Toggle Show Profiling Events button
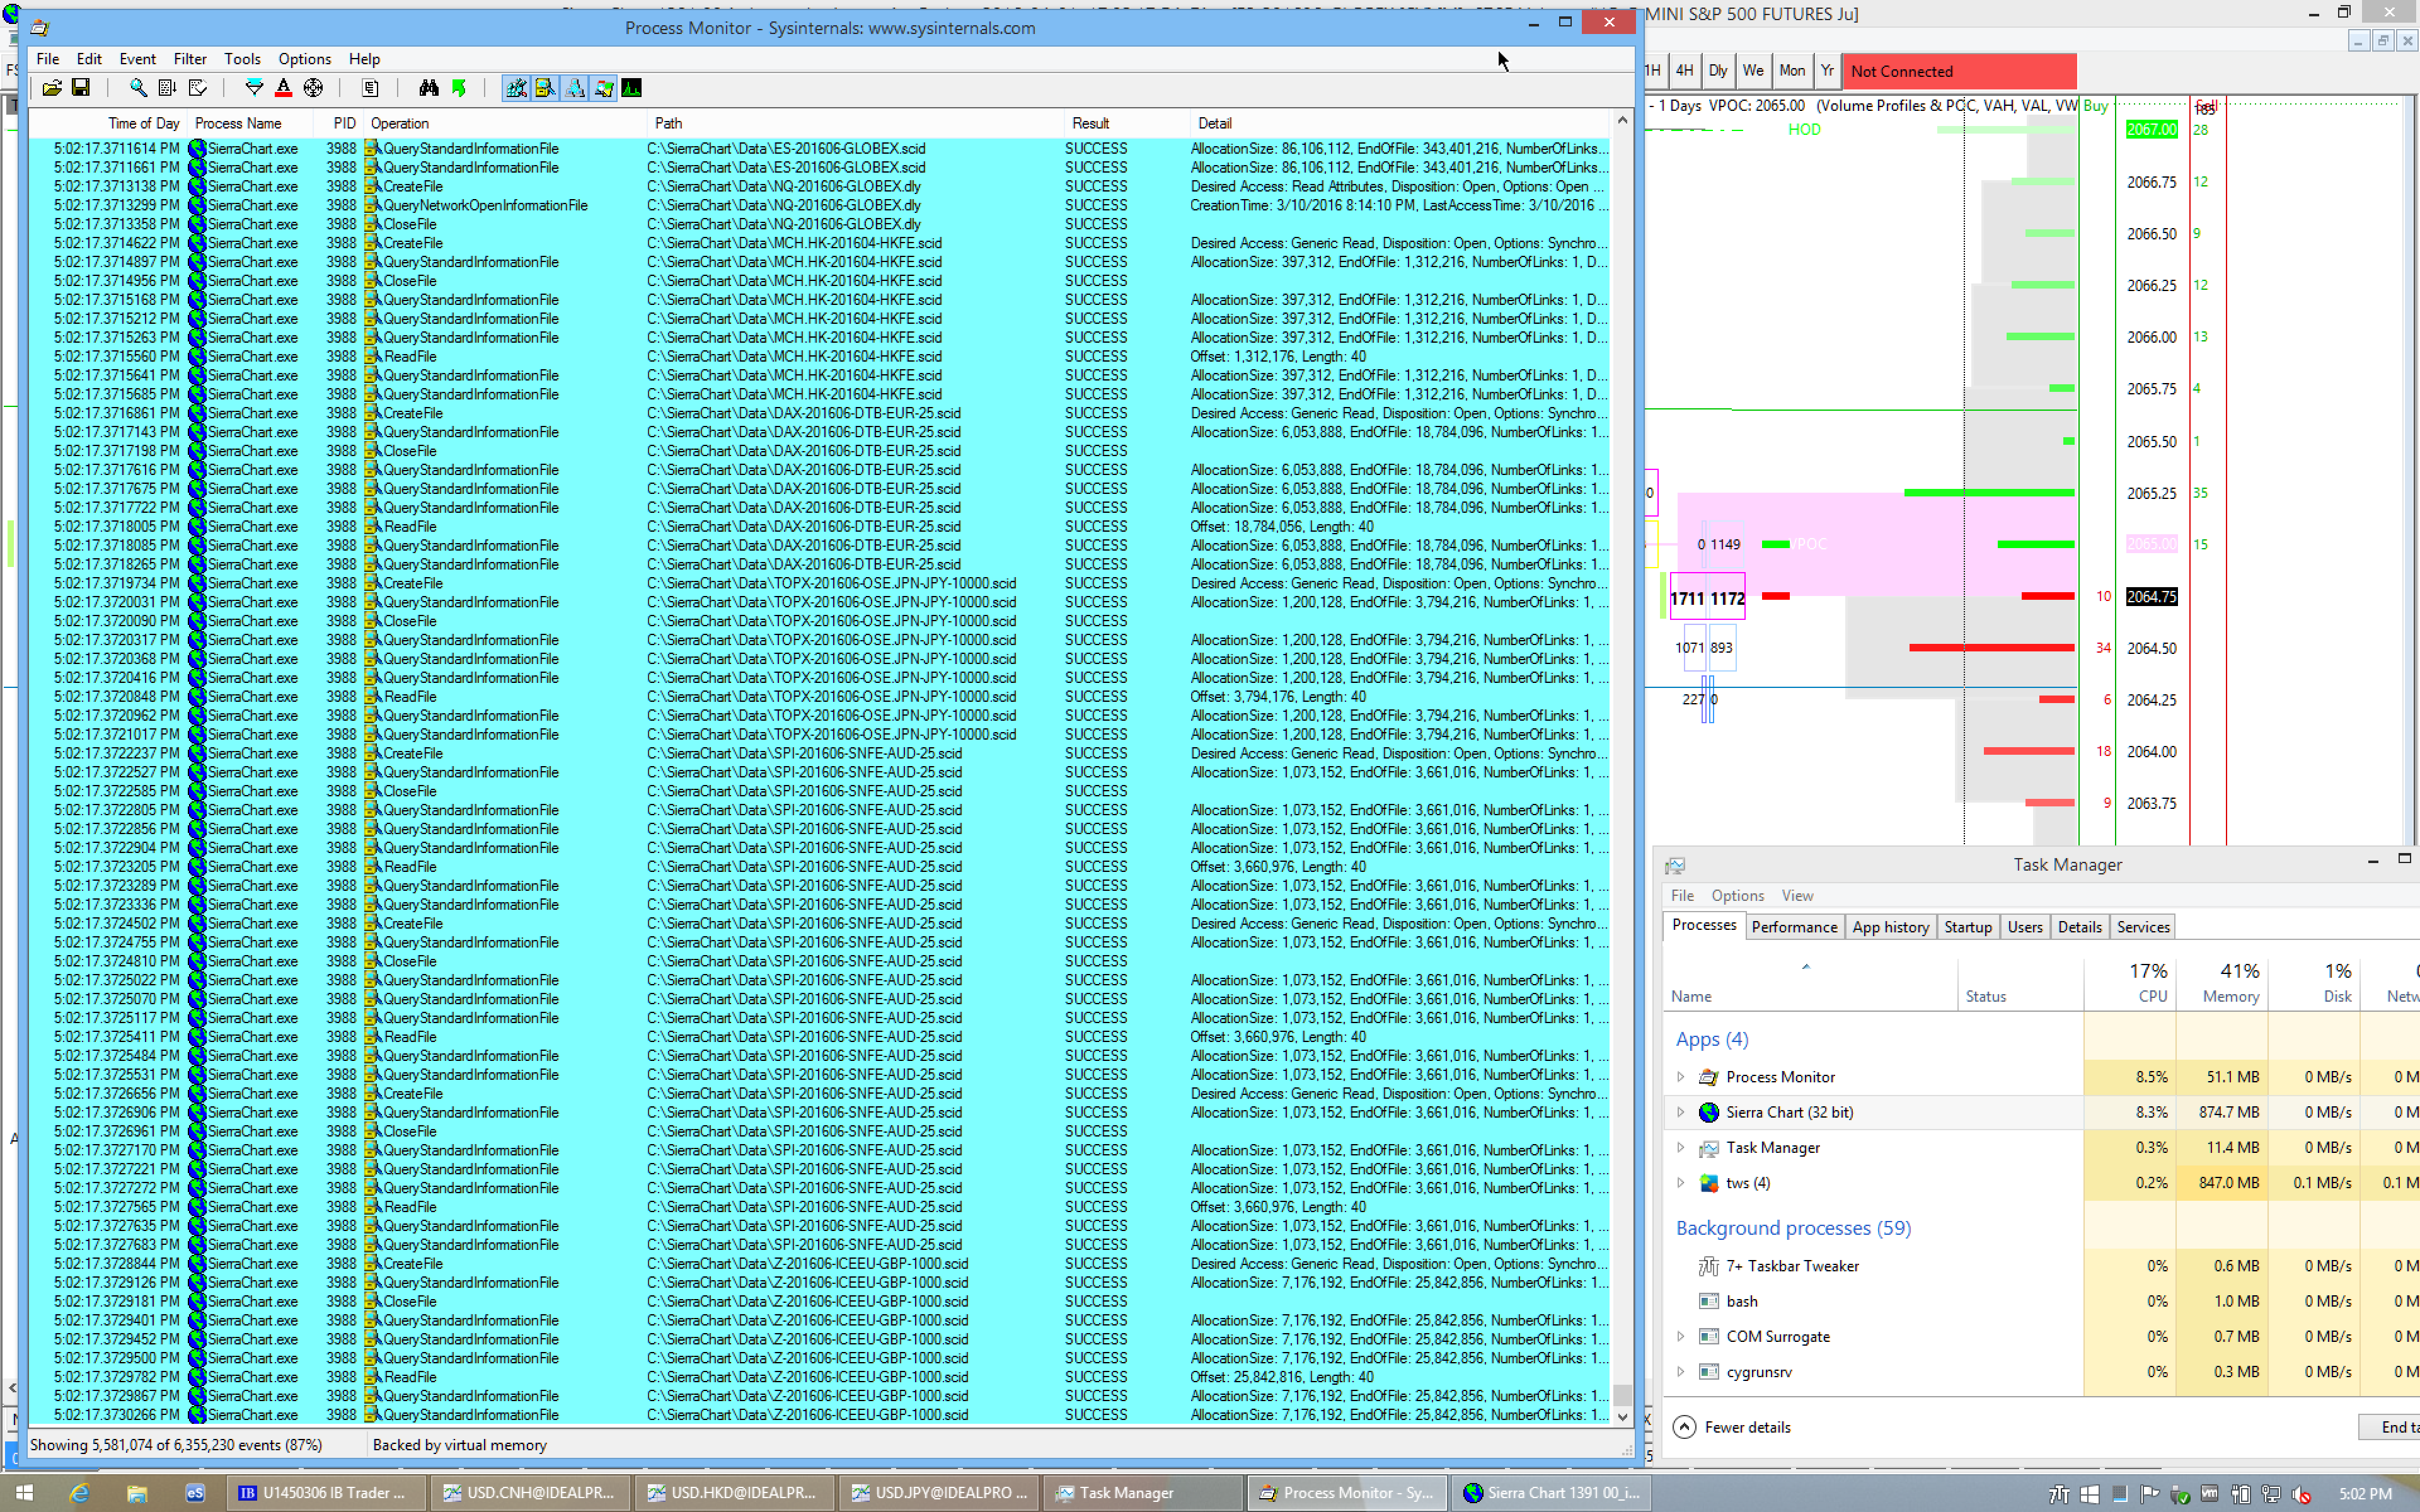 [x=632, y=88]
